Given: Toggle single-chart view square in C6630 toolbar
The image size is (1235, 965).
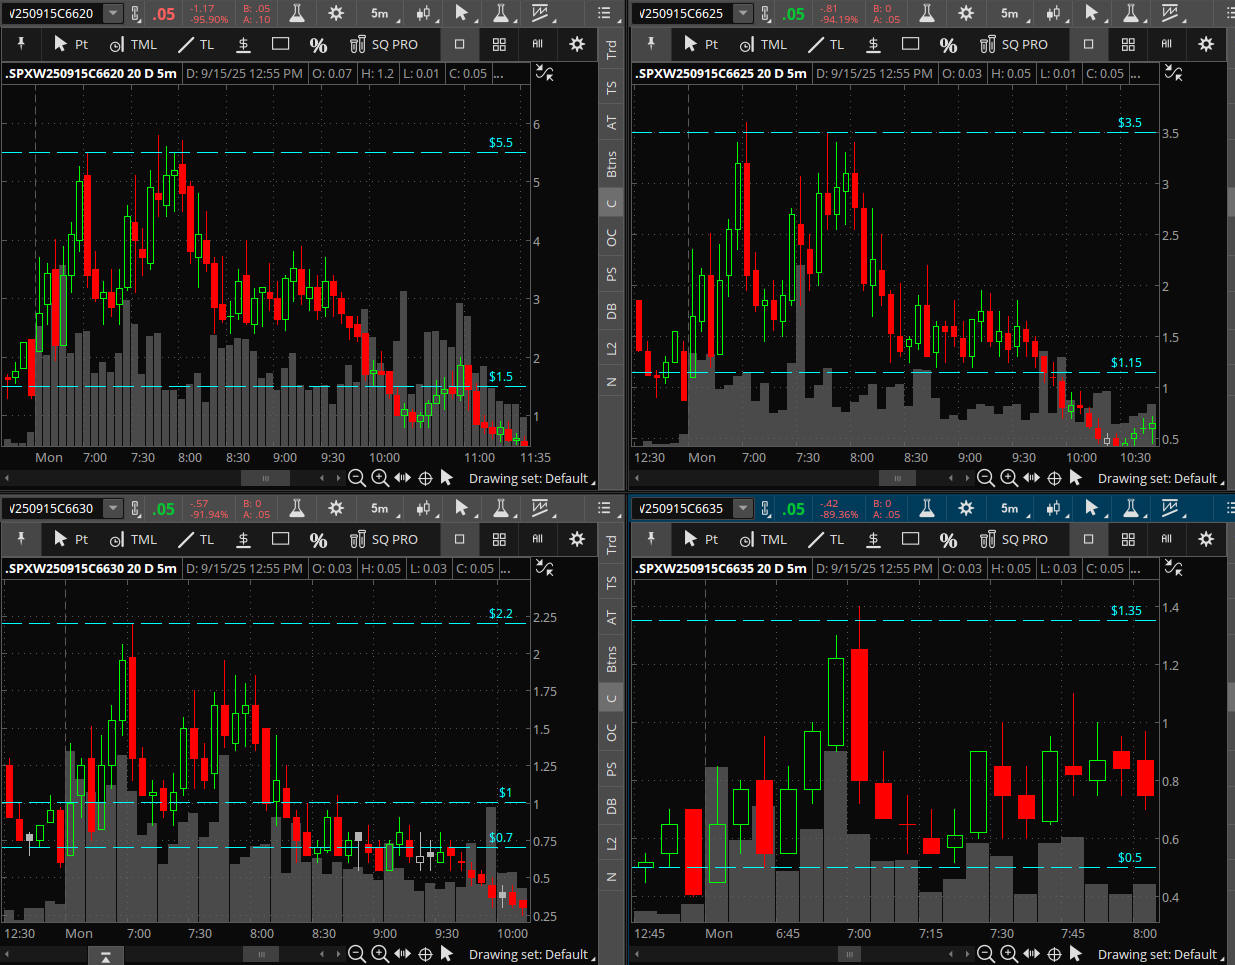Looking at the screenshot, I should [x=460, y=539].
